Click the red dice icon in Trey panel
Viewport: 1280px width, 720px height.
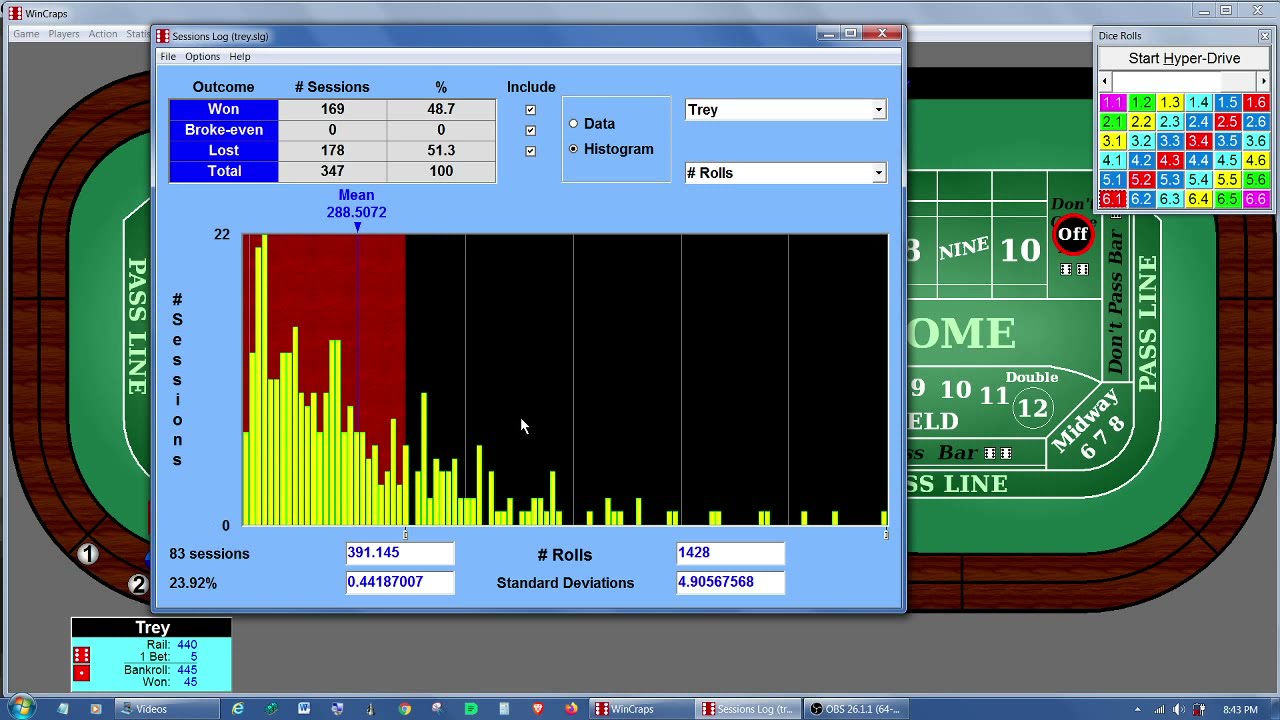[x=82, y=664]
